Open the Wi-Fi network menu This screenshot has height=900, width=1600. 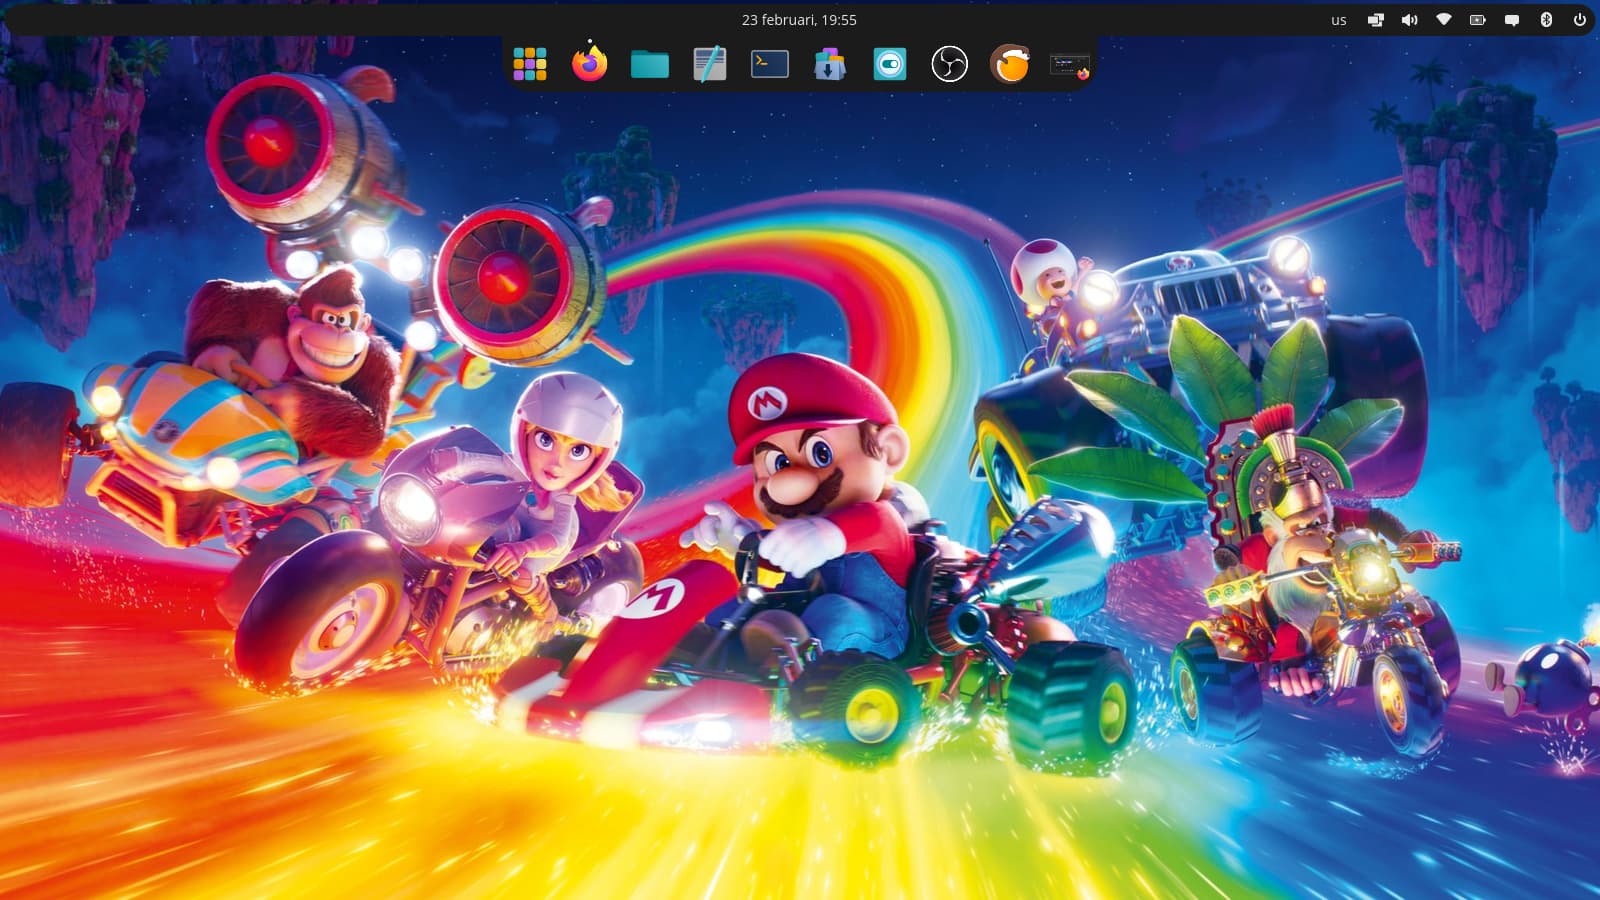(x=1444, y=20)
